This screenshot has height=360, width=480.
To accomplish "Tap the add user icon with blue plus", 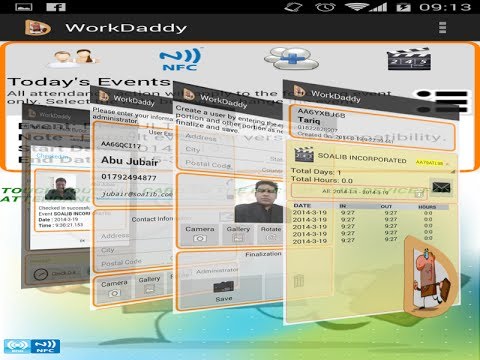I will click(291, 58).
